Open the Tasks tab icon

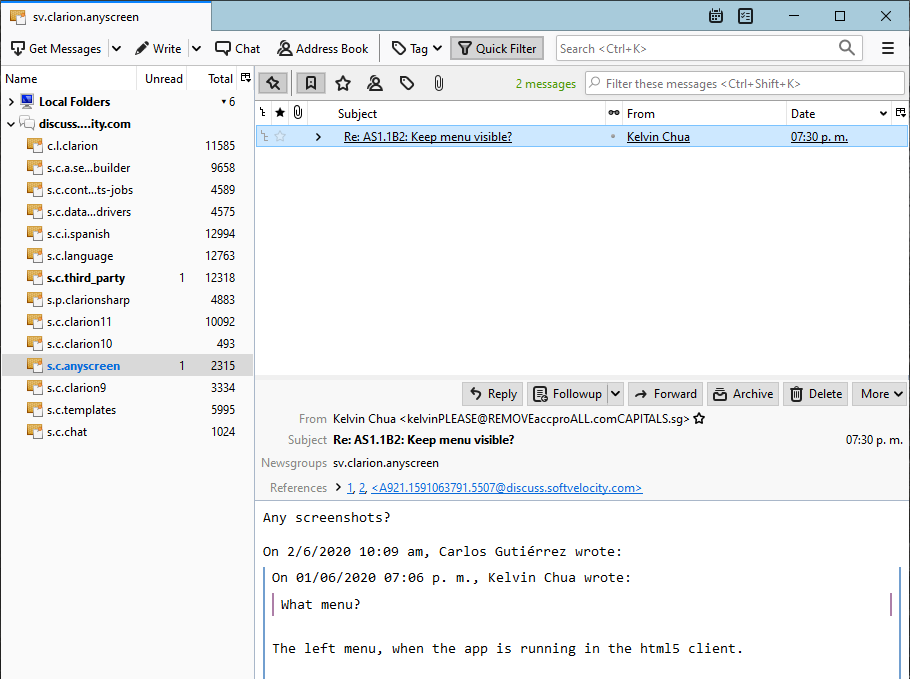[745, 16]
